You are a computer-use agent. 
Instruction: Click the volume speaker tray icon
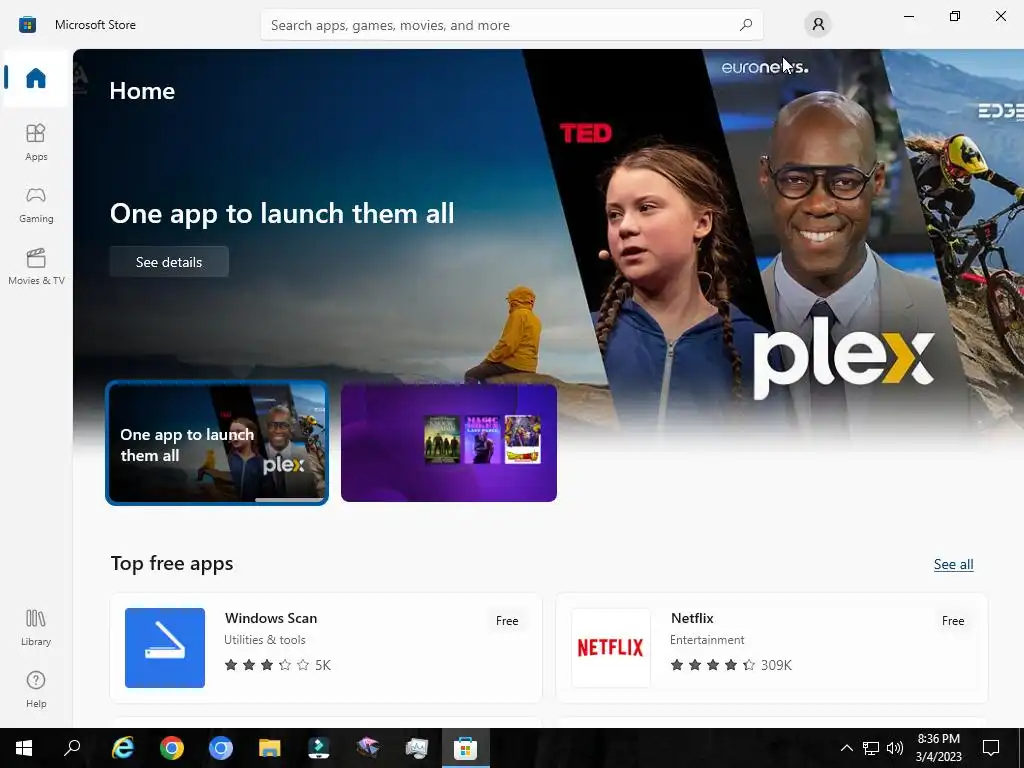pos(895,748)
